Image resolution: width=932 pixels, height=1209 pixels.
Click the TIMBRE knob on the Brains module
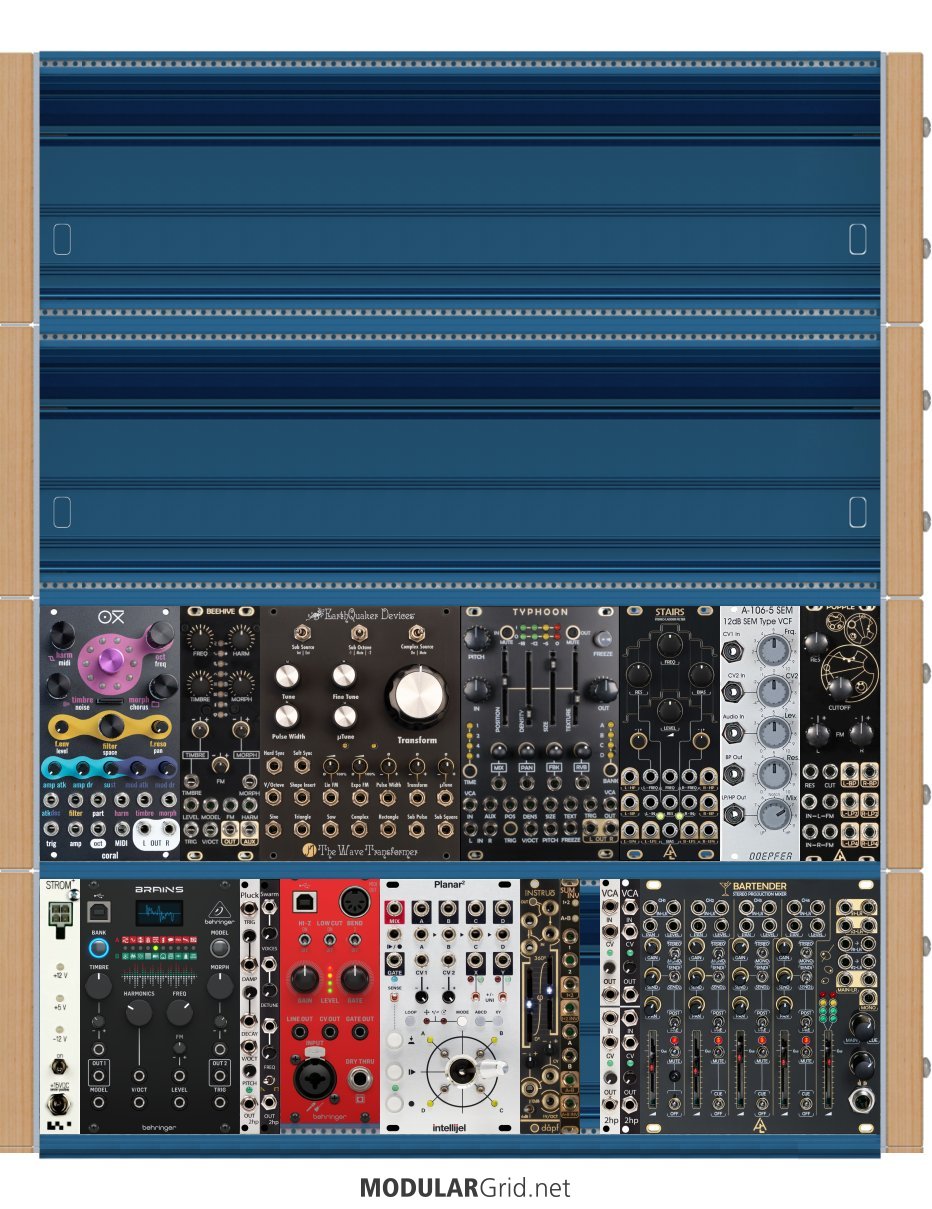click(x=97, y=986)
